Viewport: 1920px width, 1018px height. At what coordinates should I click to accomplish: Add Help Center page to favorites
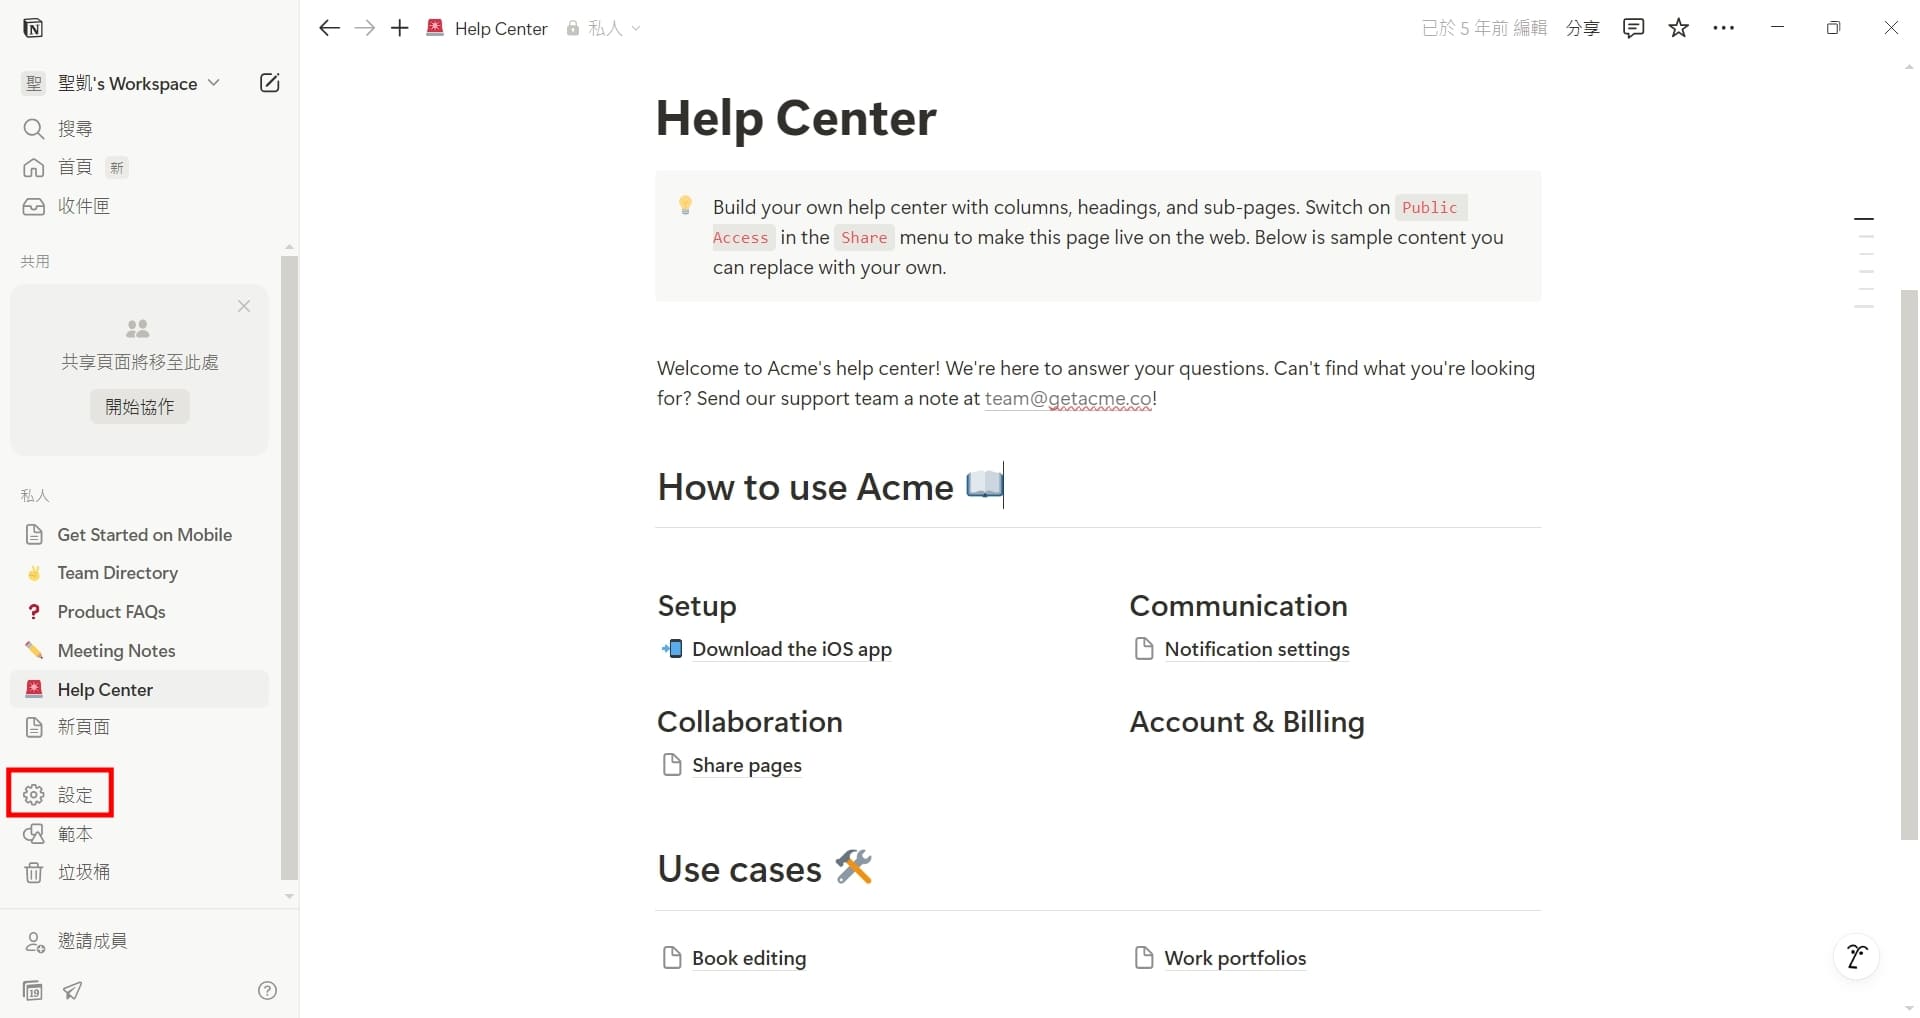[x=1679, y=28]
